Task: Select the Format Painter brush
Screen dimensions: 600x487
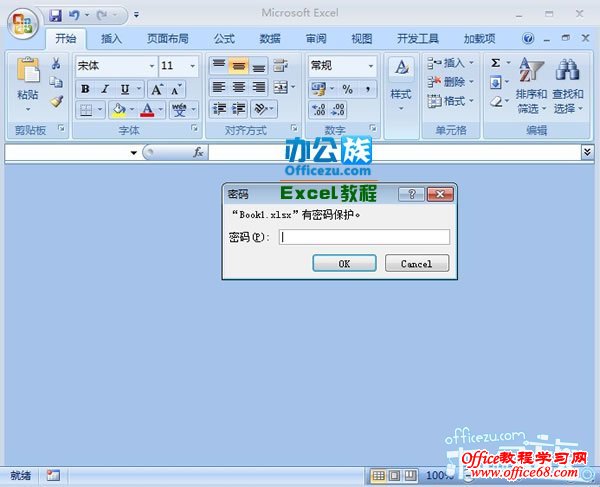Action: pos(57,101)
